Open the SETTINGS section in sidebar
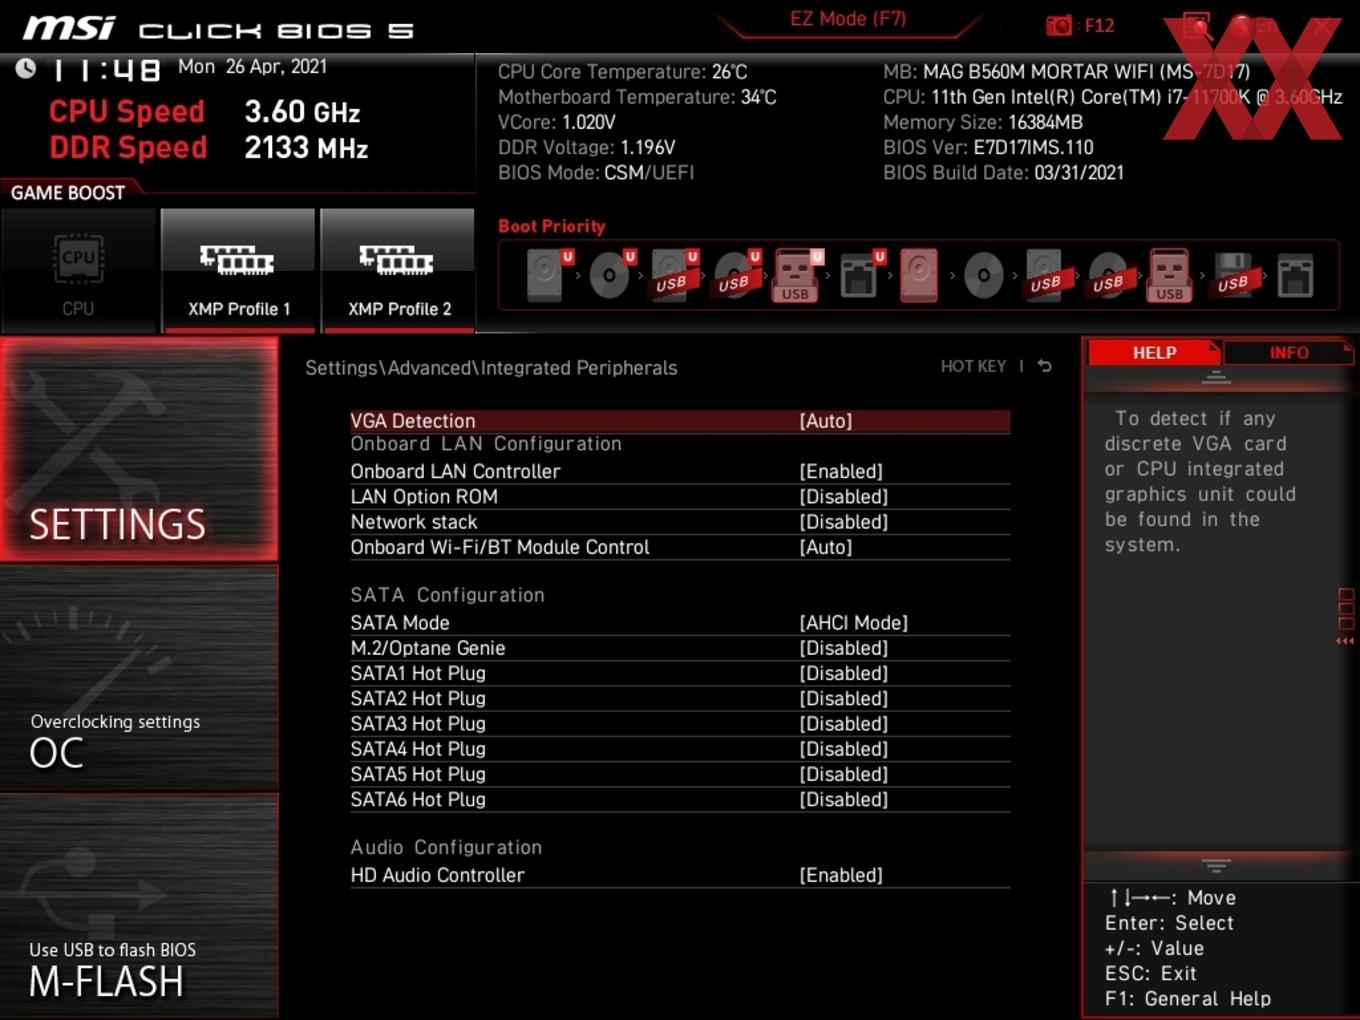The width and height of the screenshot is (1360, 1020). pyautogui.click(x=139, y=449)
